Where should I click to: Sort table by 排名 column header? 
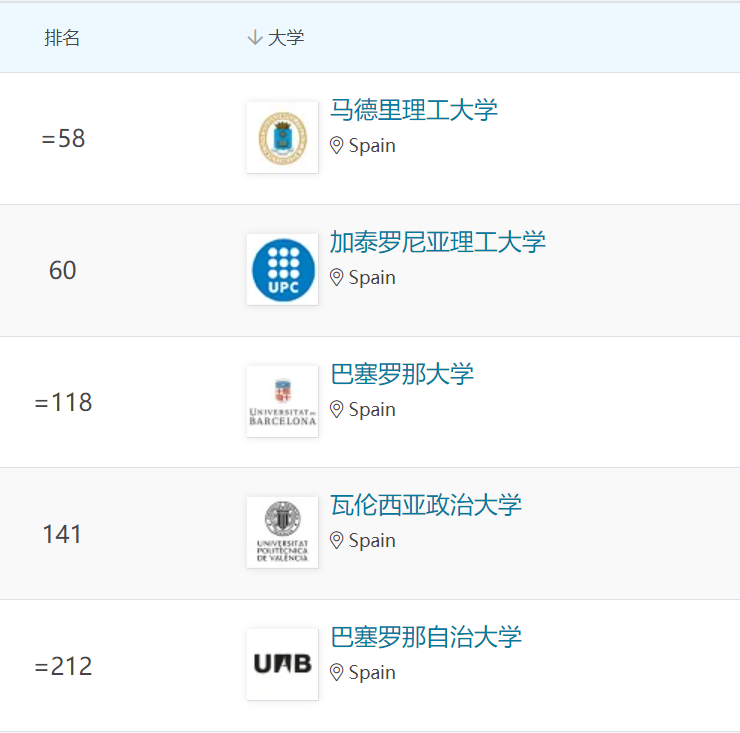click(x=62, y=38)
